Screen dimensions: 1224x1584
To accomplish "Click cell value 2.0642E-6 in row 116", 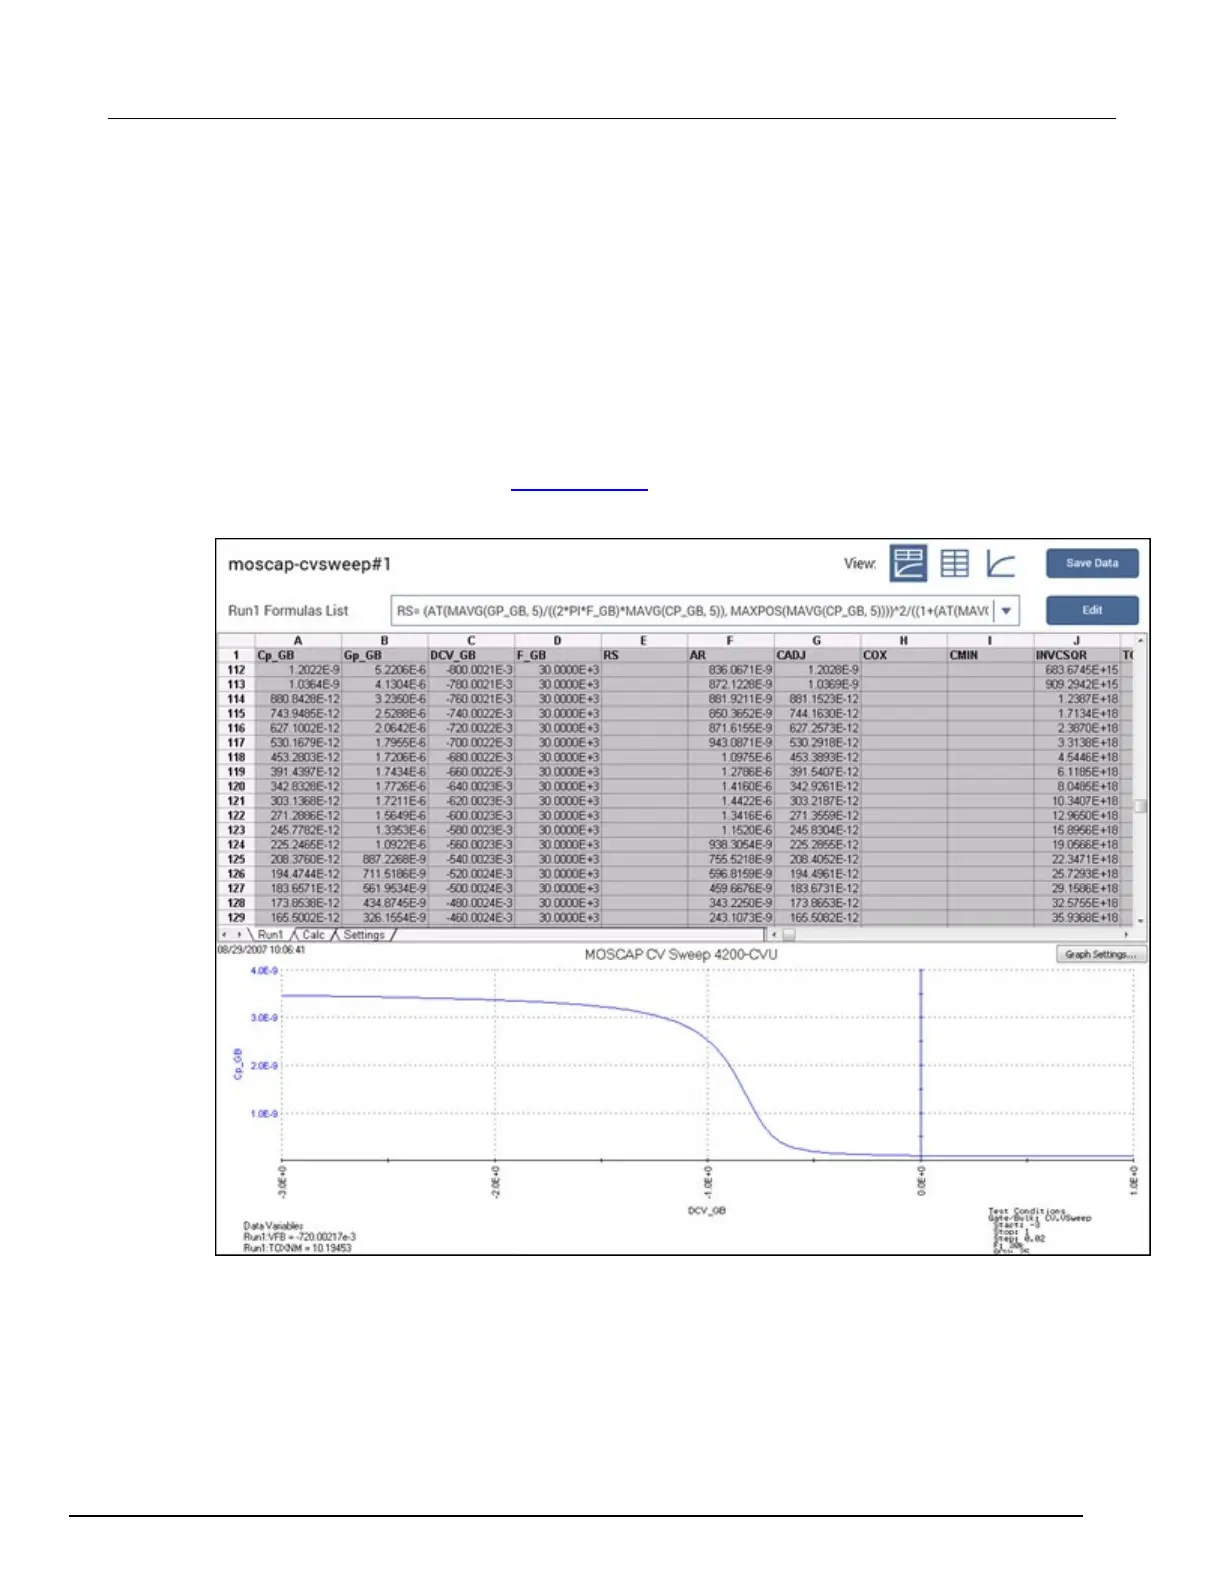I will pyautogui.click(x=384, y=728).
